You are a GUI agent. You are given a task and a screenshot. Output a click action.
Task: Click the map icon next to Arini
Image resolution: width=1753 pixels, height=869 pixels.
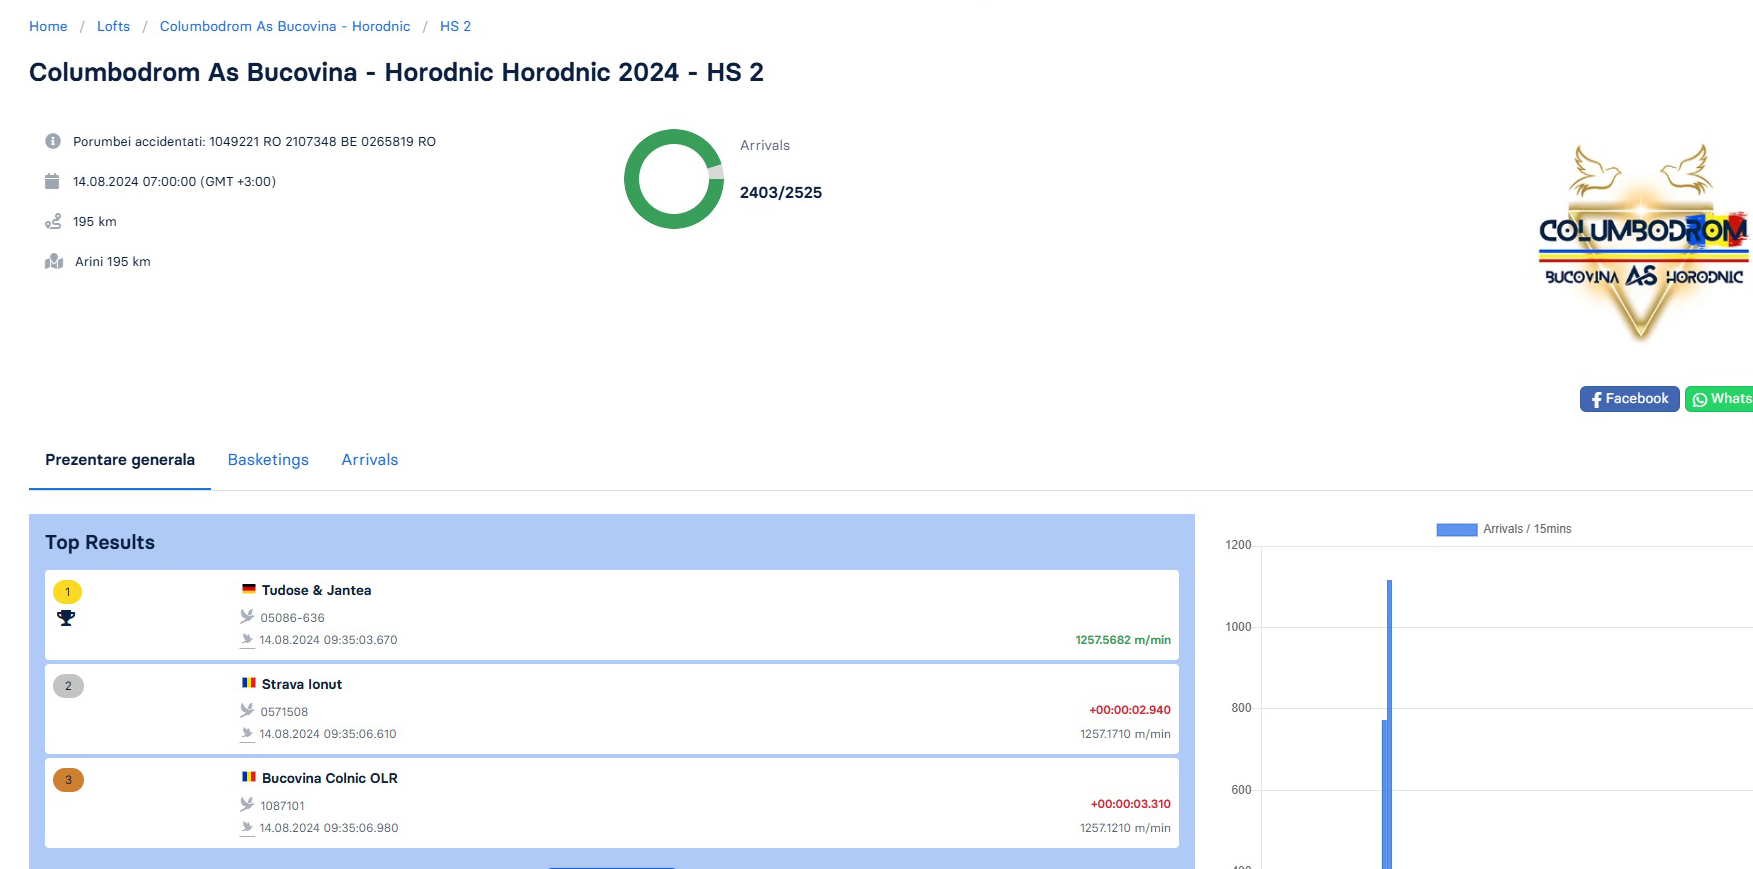coord(54,261)
